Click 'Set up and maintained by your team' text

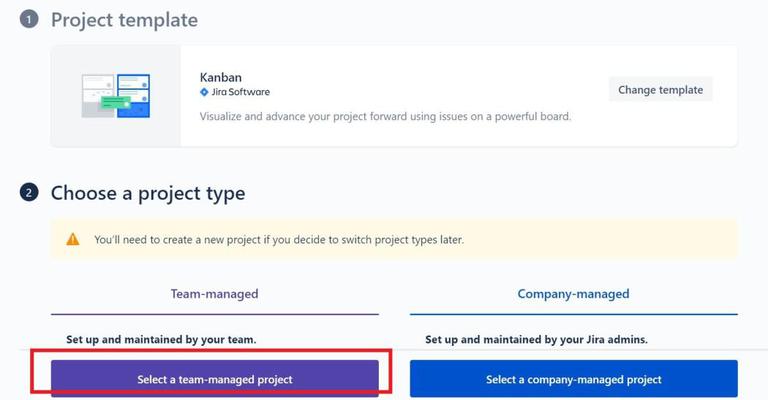pyautogui.click(x=161, y=340)
